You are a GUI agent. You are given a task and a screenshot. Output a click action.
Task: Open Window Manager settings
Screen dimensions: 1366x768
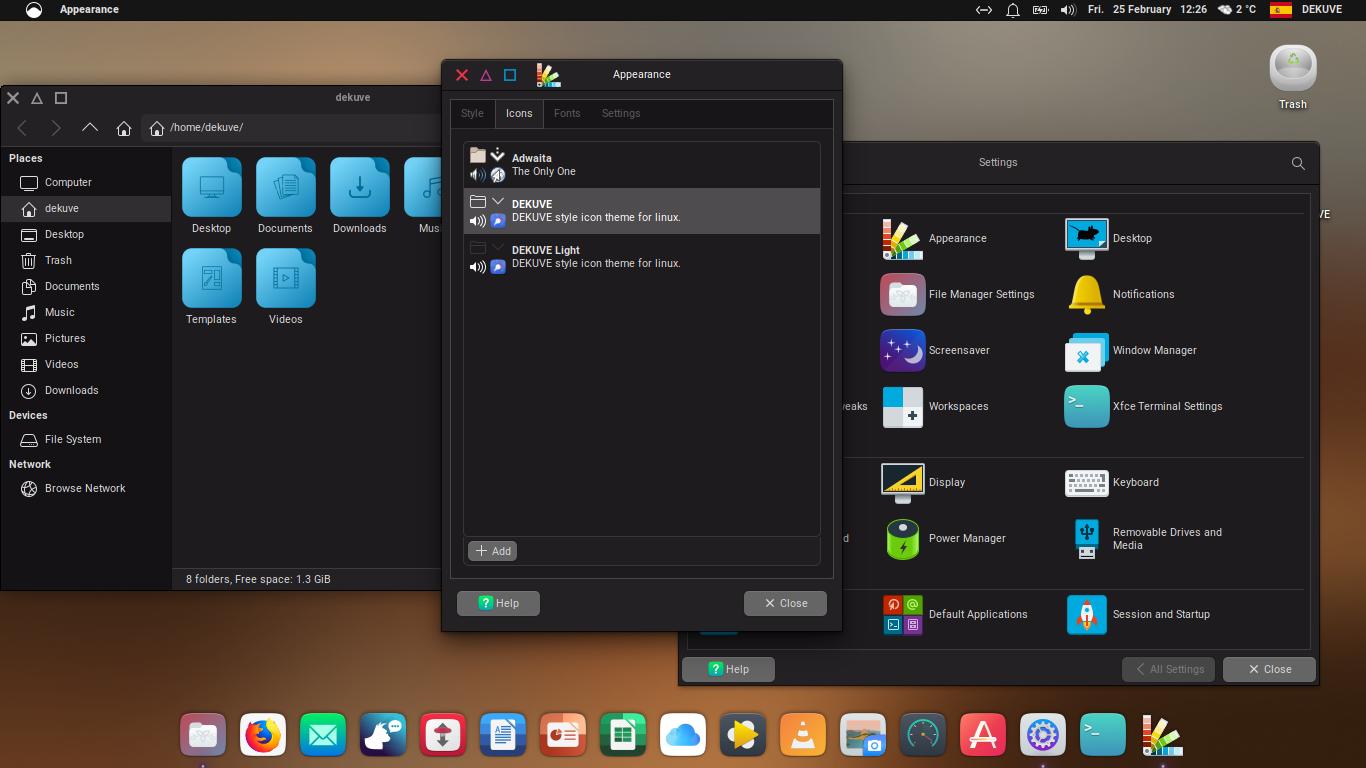(1131, 350)
